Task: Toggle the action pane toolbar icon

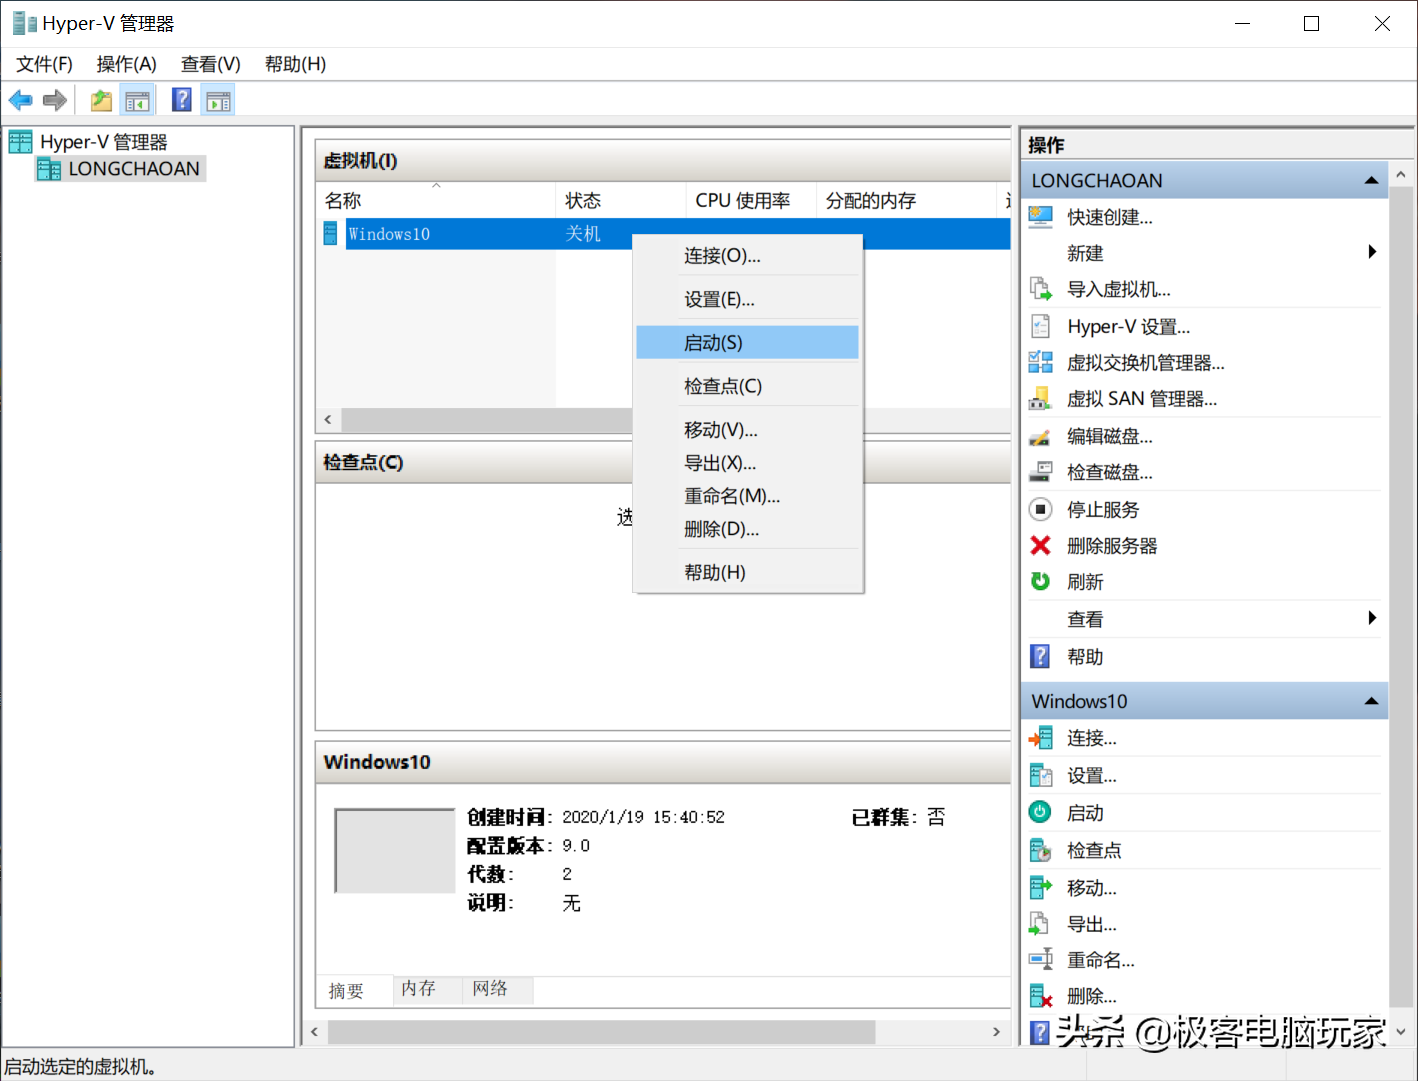Action: 218,100
